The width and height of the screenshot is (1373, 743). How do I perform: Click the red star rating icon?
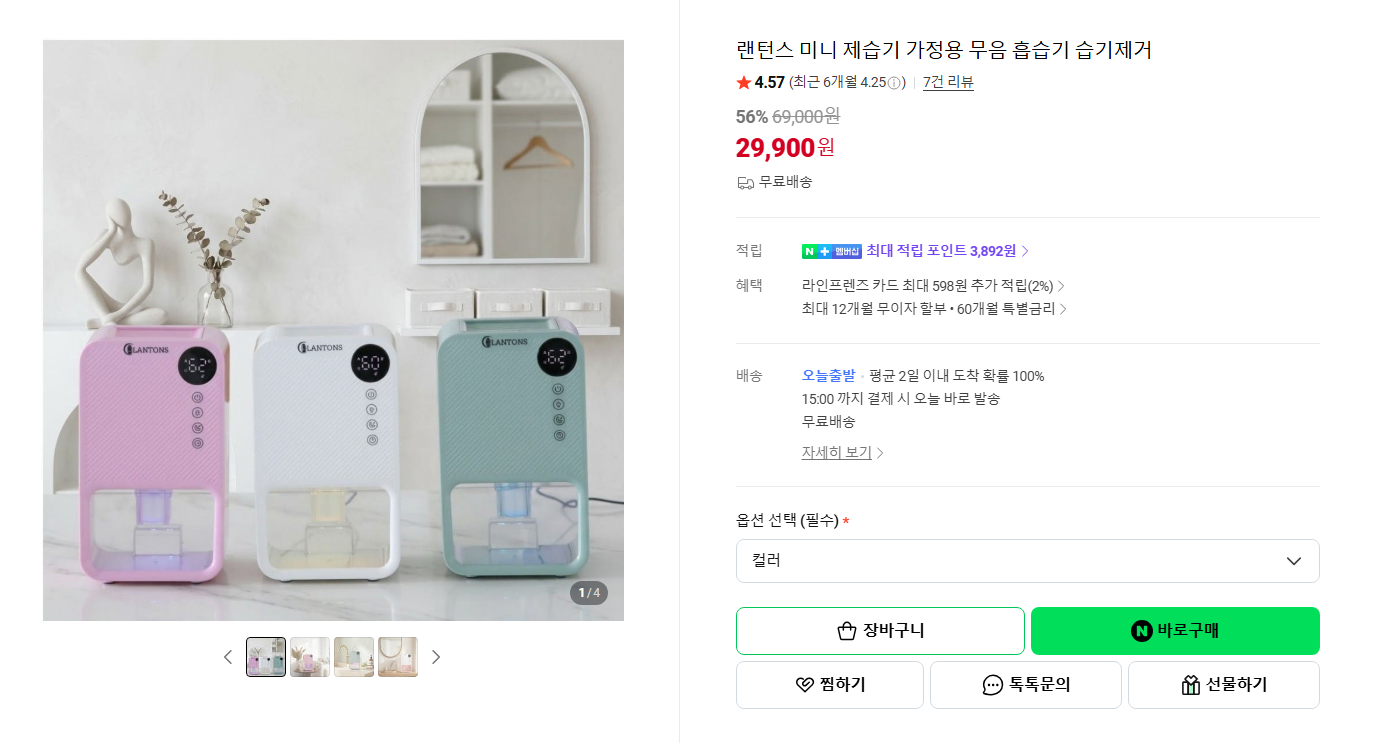pos(743,83)
